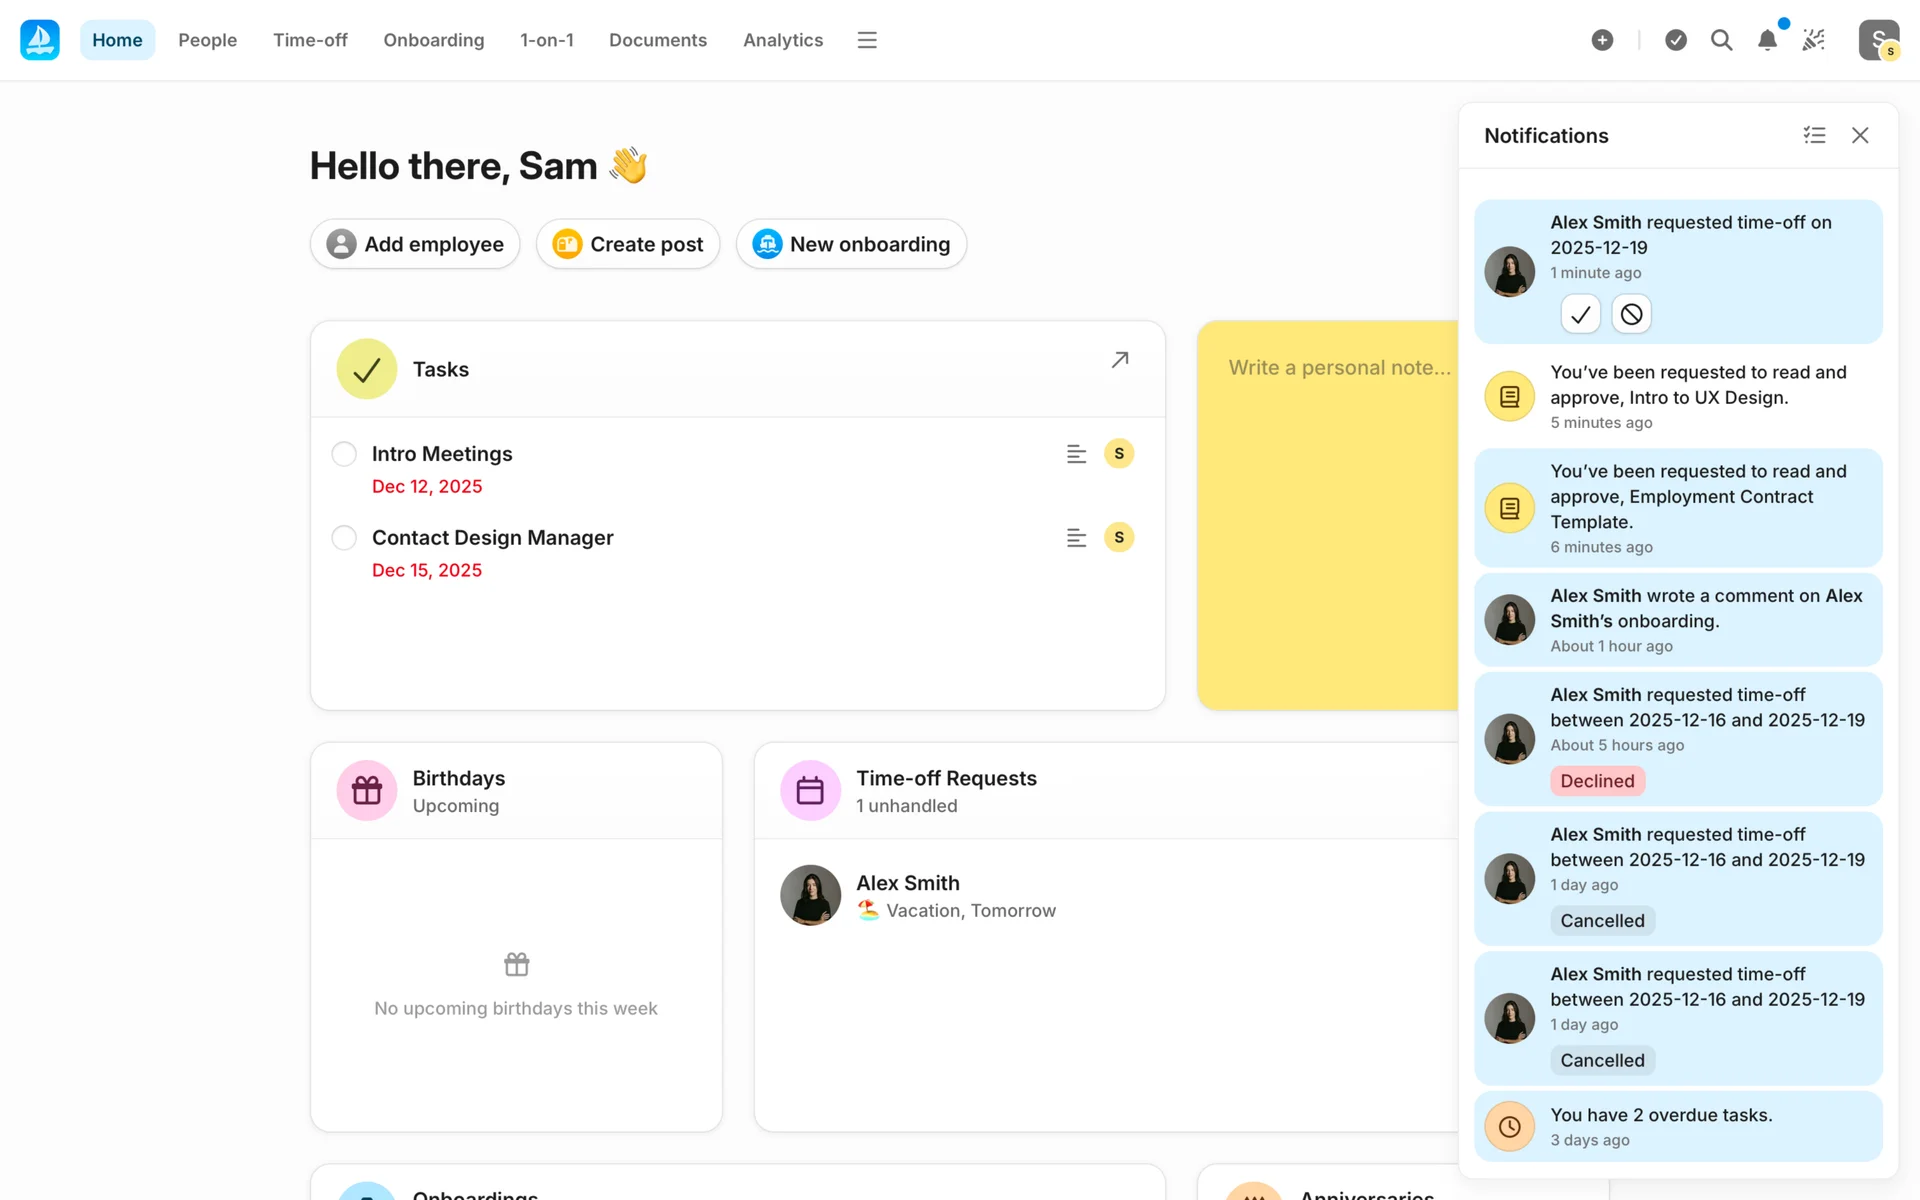Go to the Time-off tab
The width and height of the screenshot is (1920, 1200).
[310, 40]
